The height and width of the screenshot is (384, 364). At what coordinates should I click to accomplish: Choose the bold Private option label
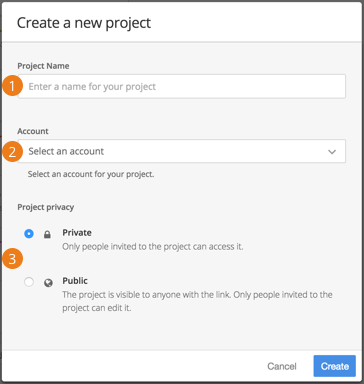pyautogui.click(x=77, y=233)
